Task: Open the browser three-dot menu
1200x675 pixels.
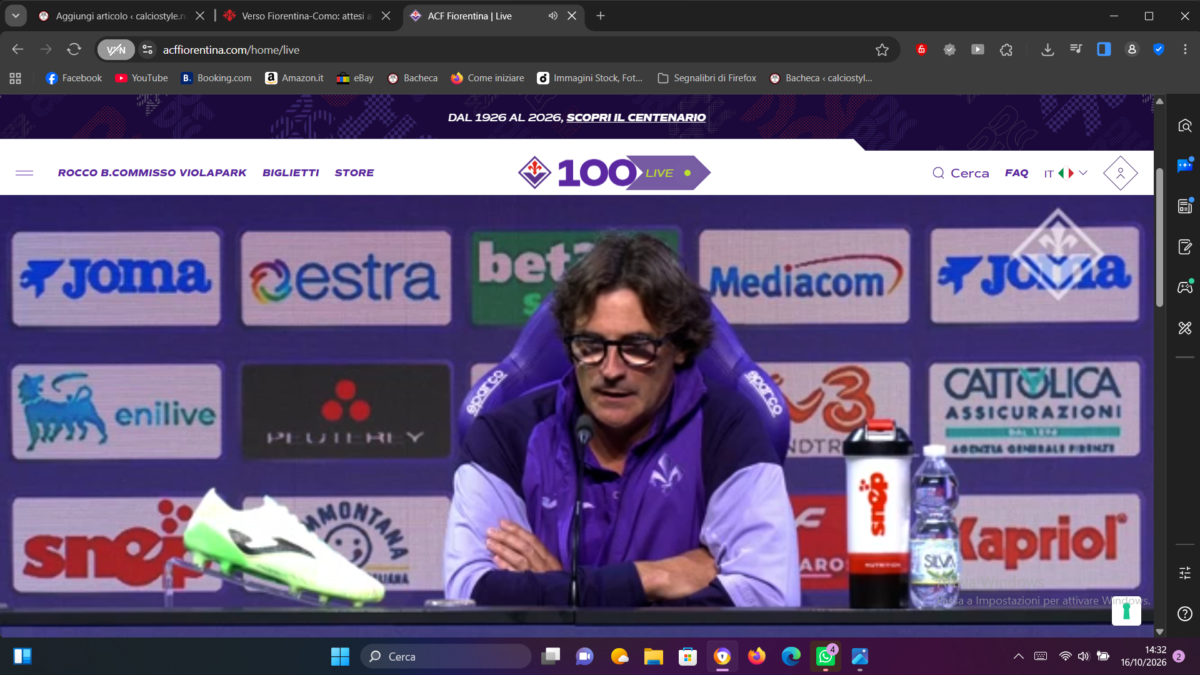Action: (x=1184, y=49)
